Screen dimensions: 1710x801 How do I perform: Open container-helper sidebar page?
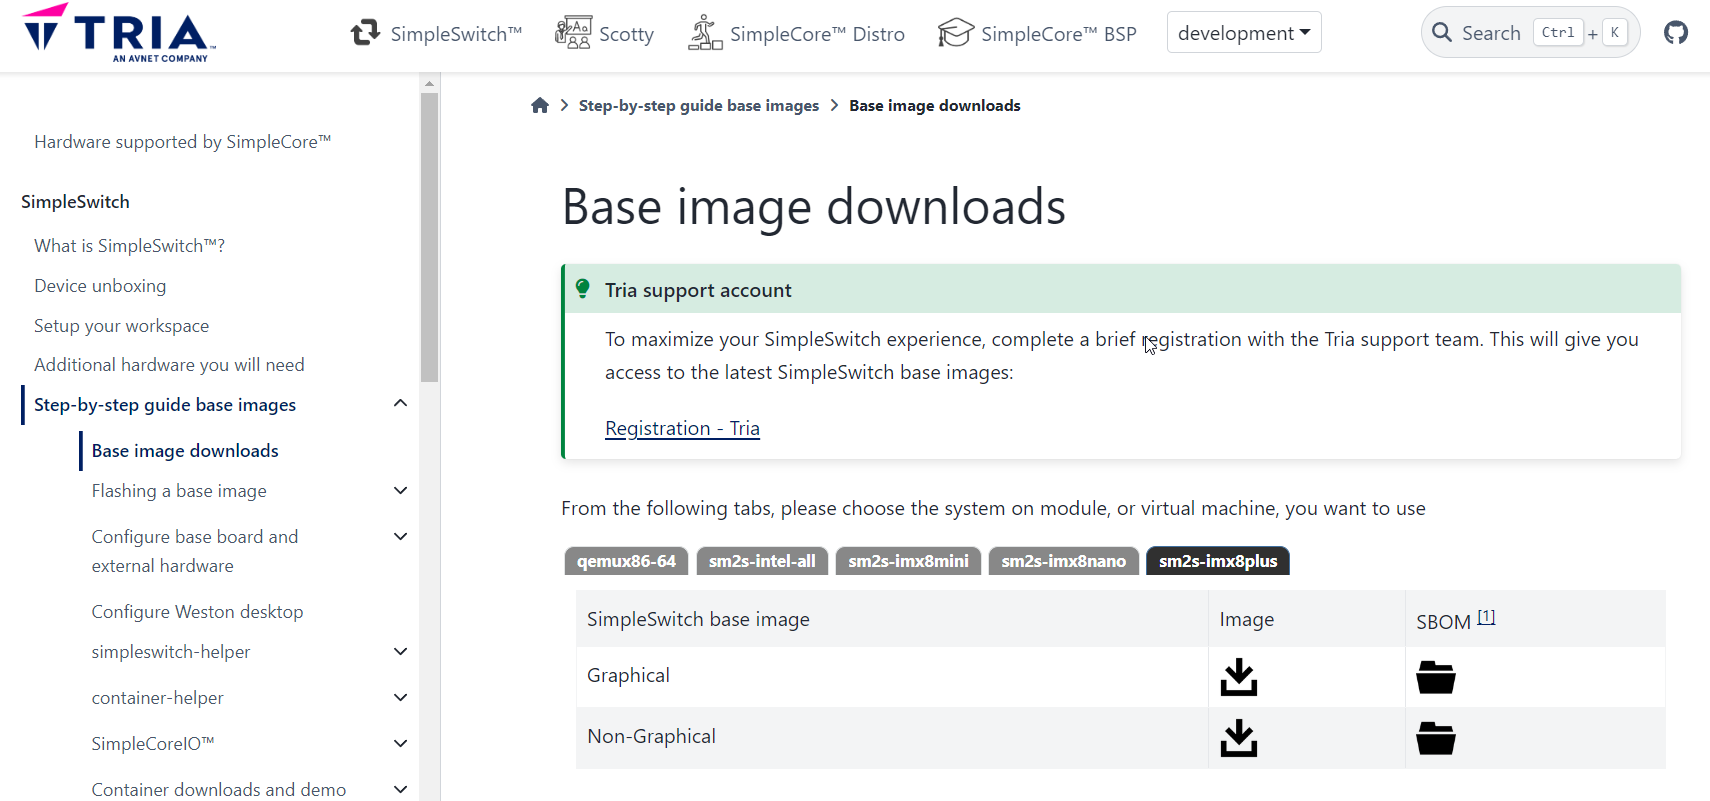(157, 698)
